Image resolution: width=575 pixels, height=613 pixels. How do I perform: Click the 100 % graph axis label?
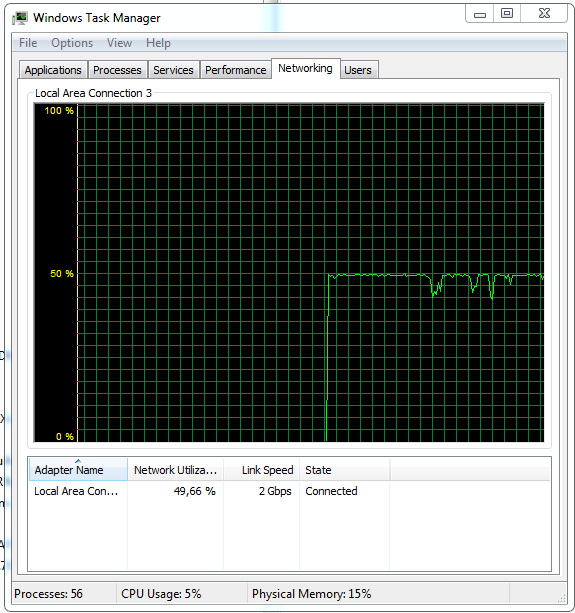click(59, 111)
